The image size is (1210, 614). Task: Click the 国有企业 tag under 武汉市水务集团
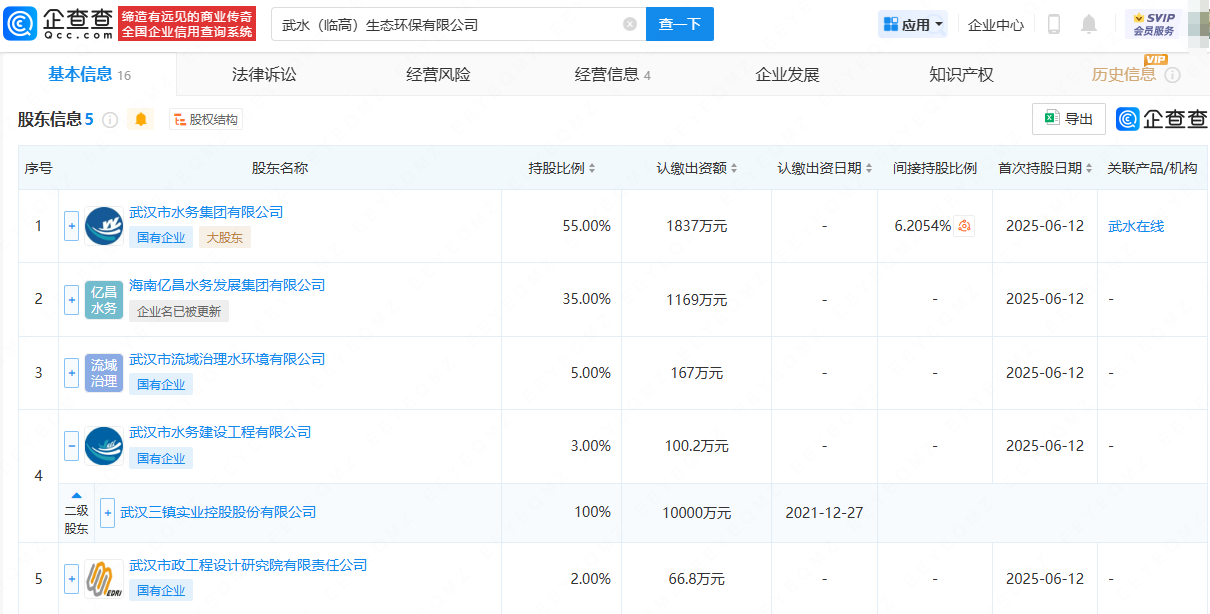pos(161,237)
